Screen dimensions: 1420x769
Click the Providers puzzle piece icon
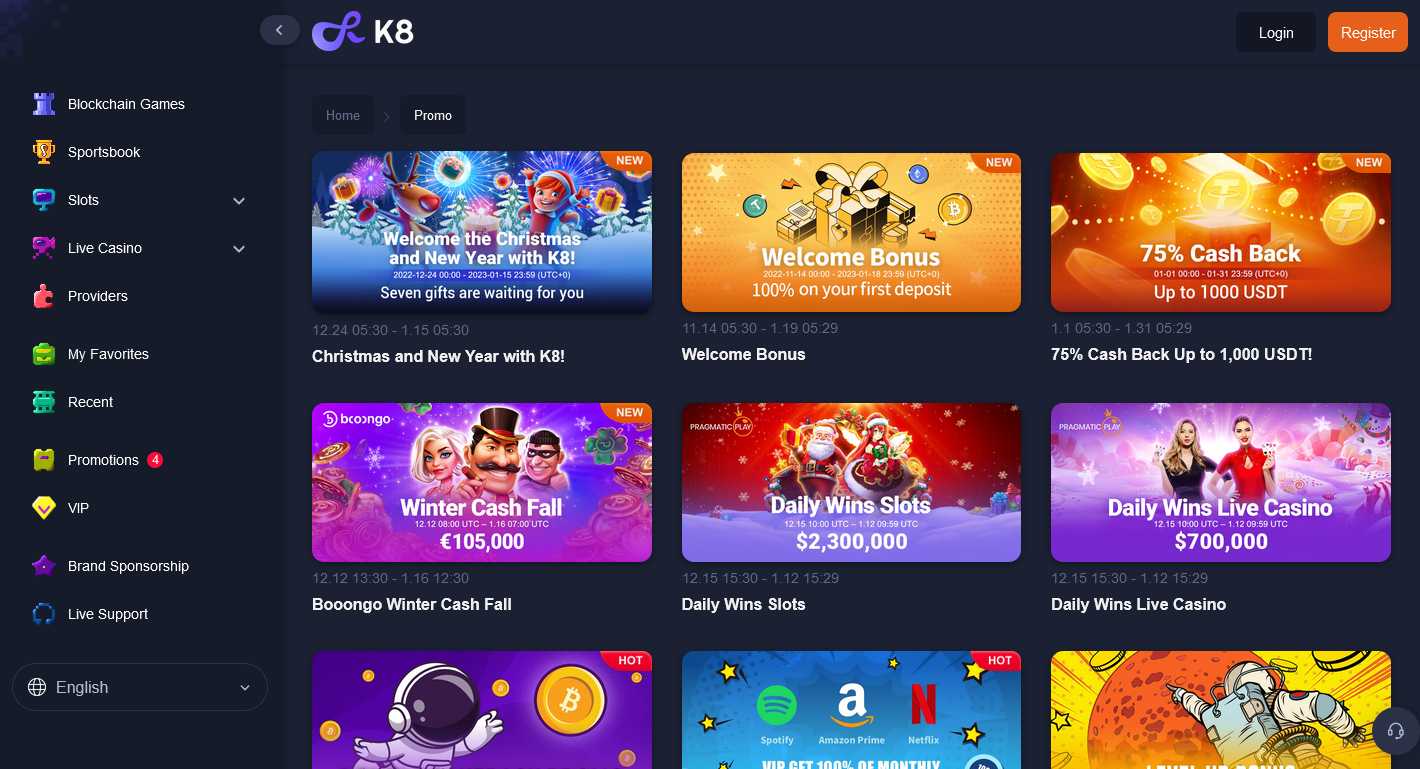(43, 296)
